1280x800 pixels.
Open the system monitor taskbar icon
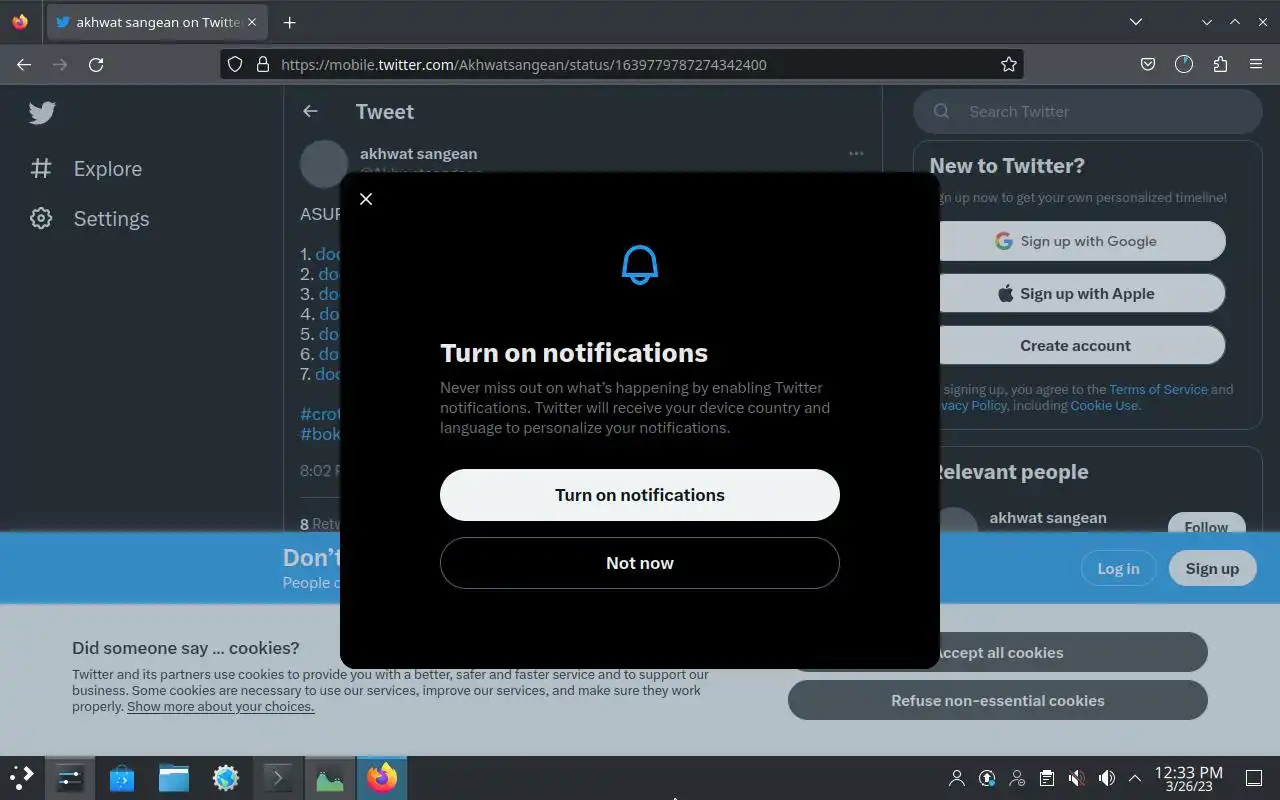[x=330, y=777]
